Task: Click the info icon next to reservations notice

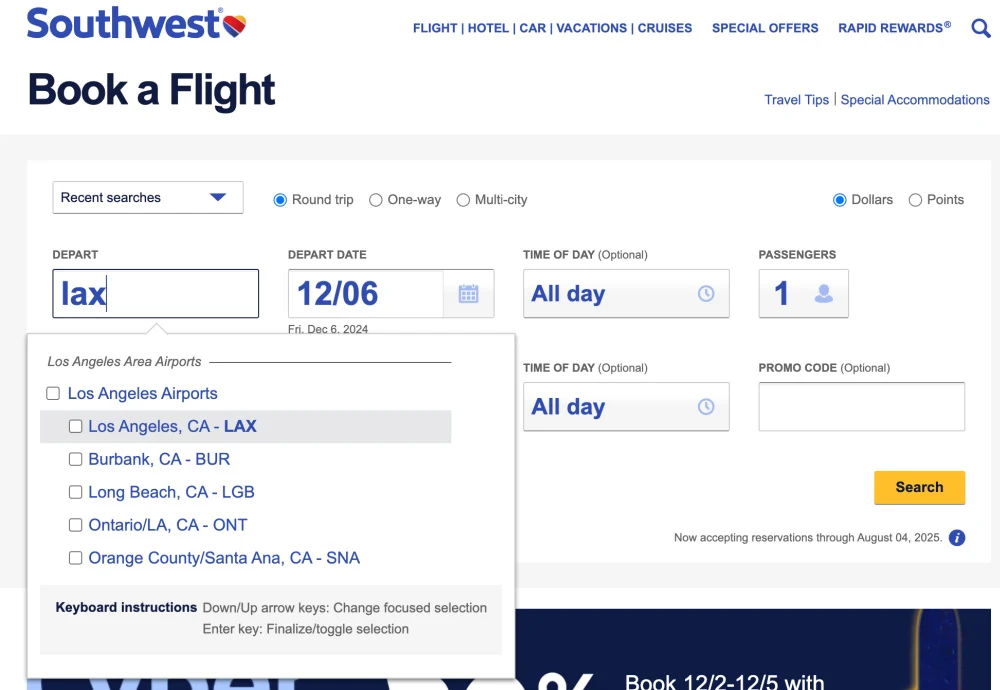Action: click(x=957, y=538)
